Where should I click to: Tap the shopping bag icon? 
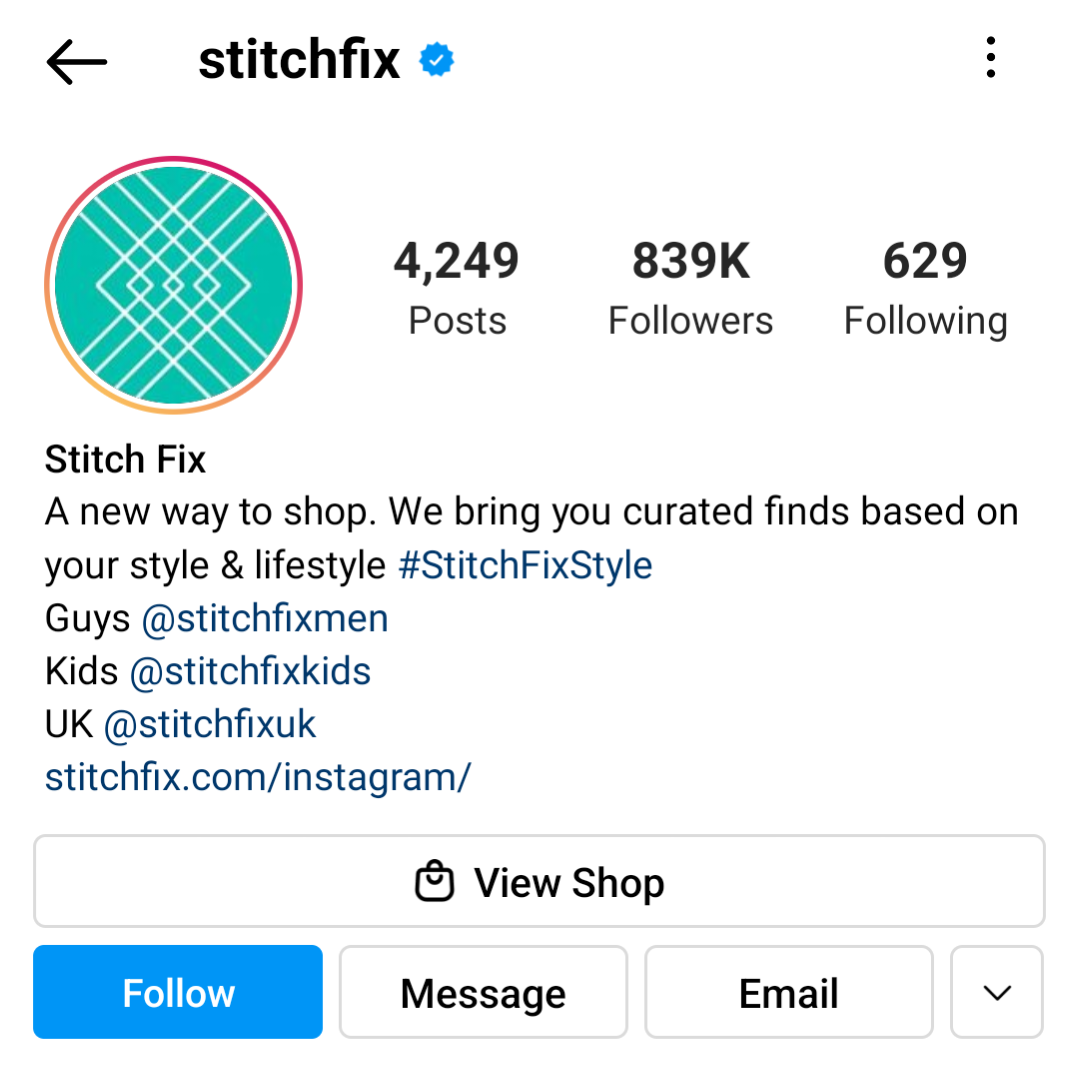click(x=434, y=881)
